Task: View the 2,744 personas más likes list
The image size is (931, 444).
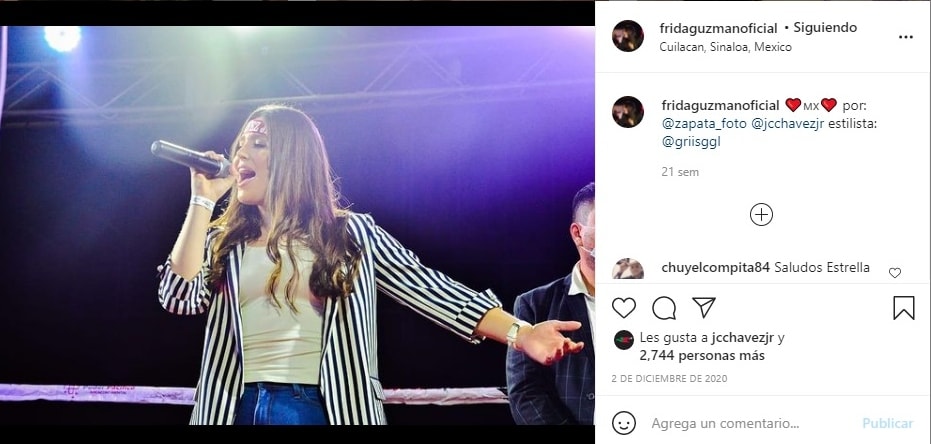Action: (x=687, y=355)
